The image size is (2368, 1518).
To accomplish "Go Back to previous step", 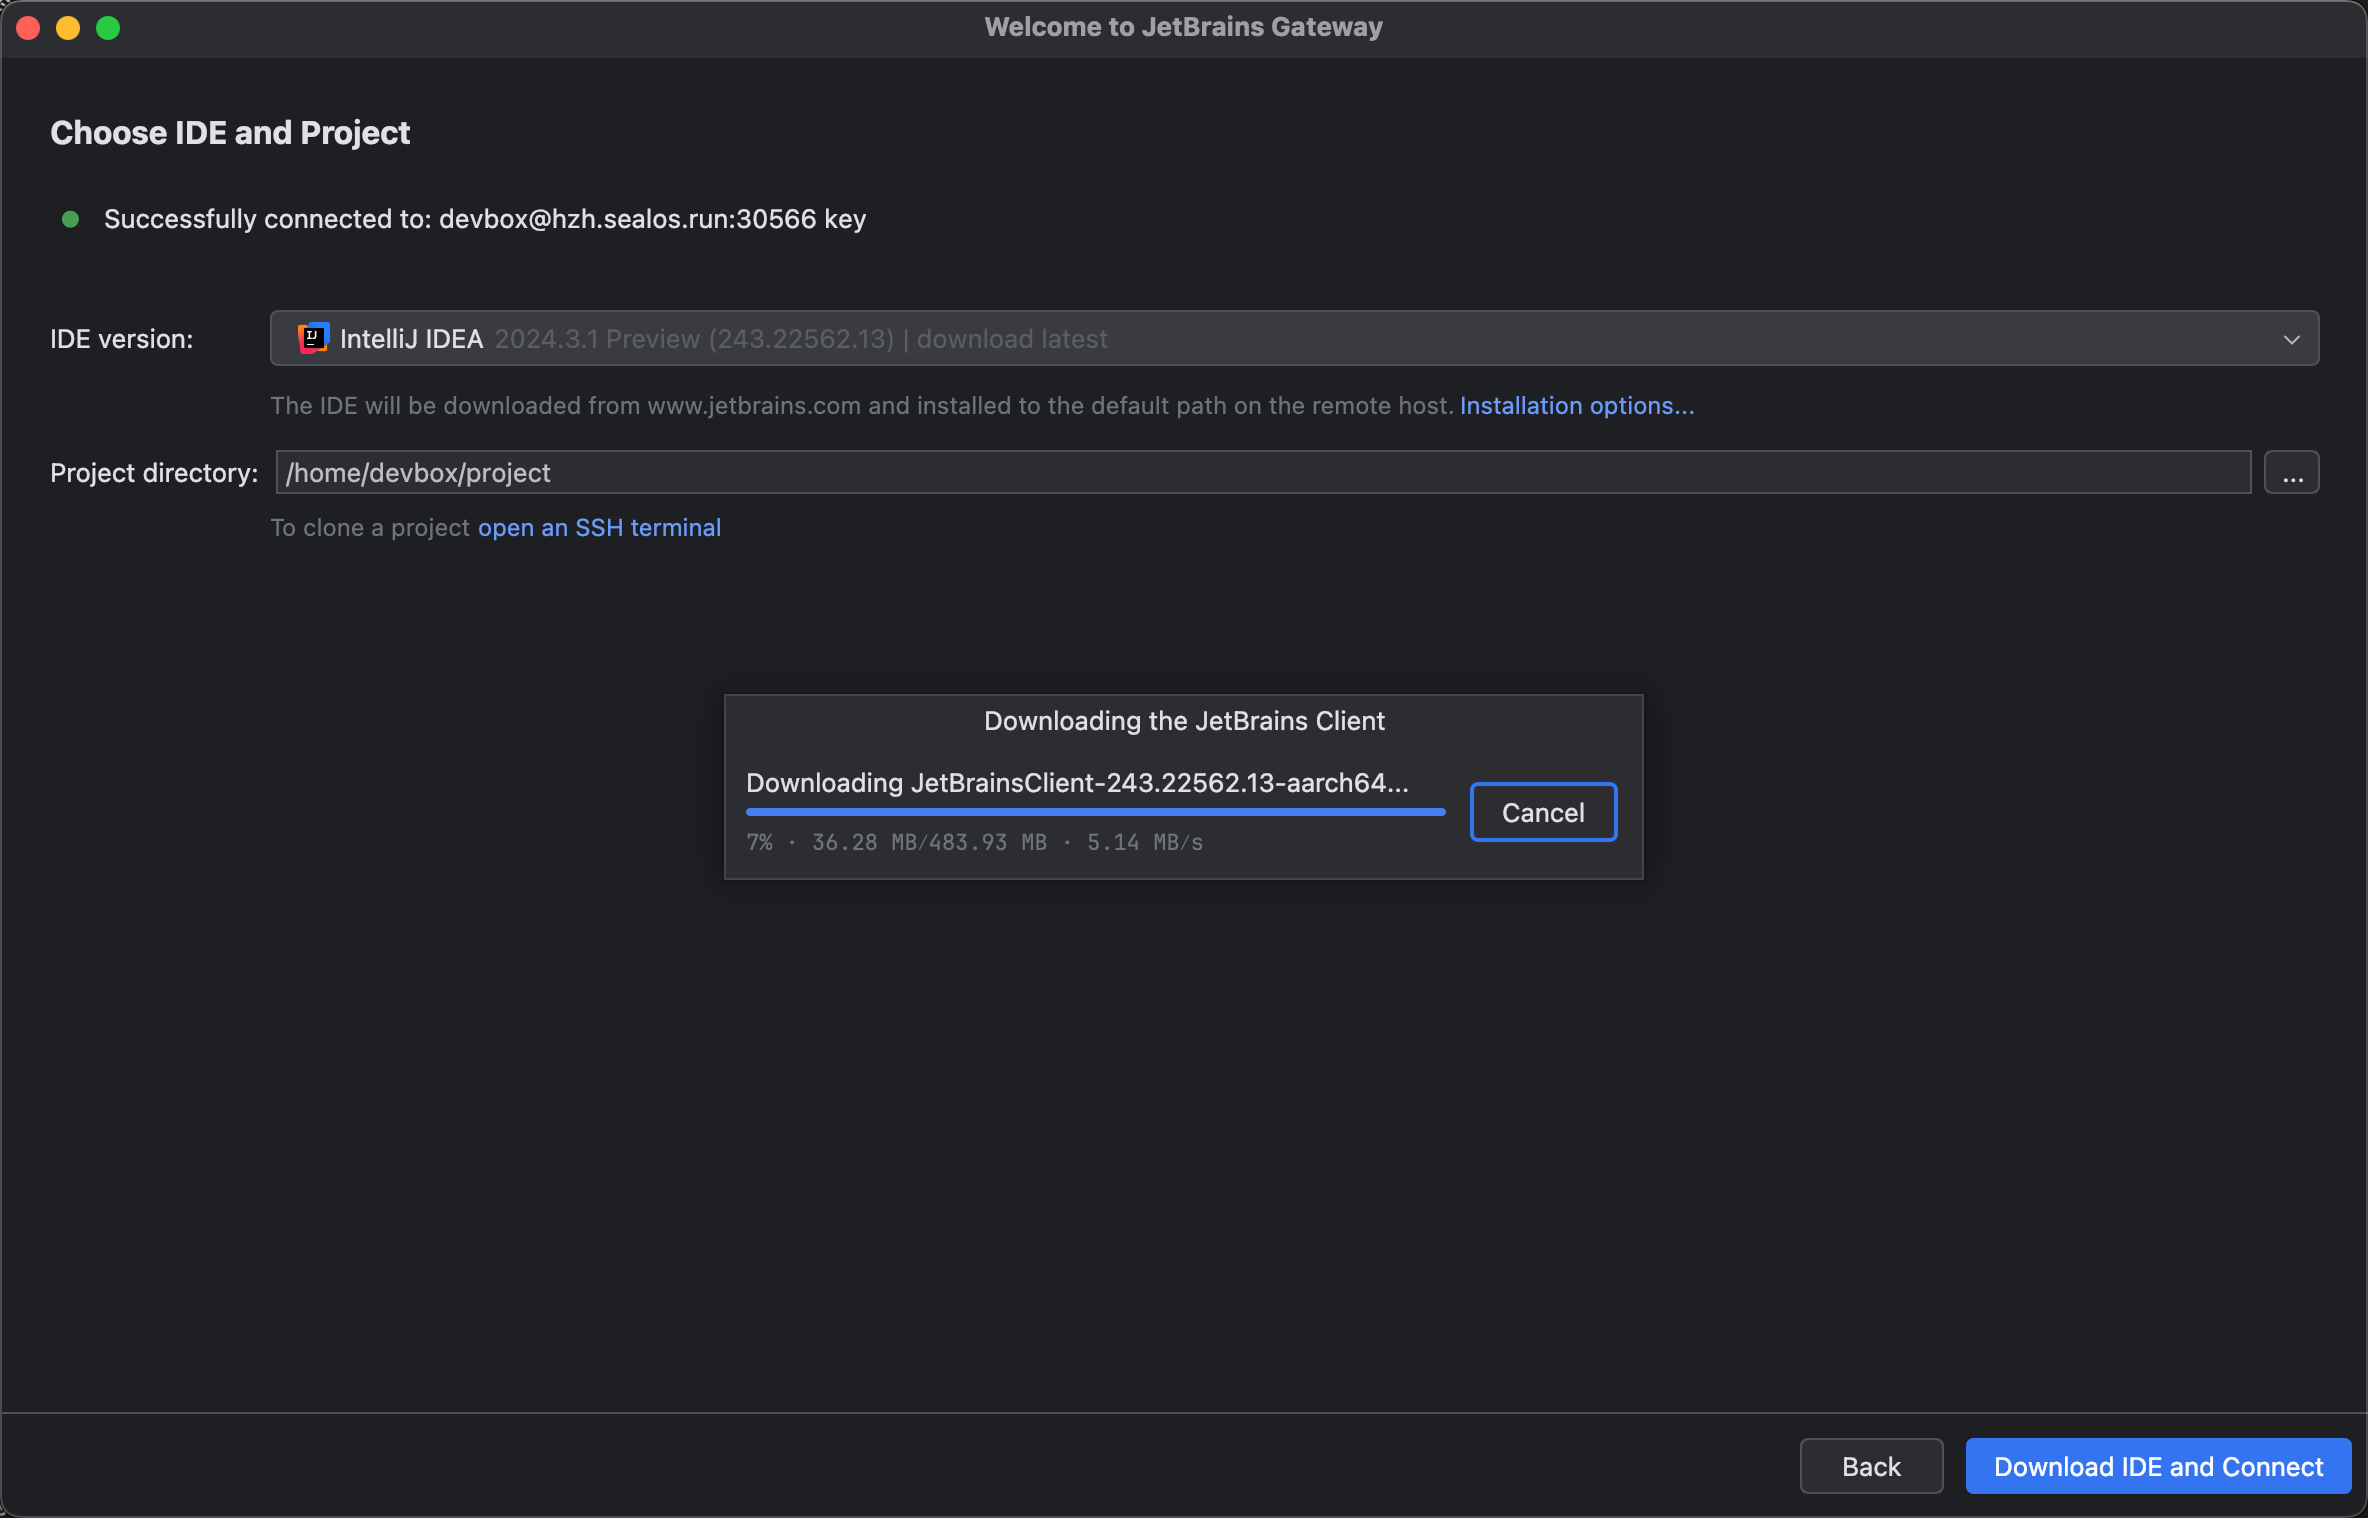I will pyautogui.click(x=1871, y=1466).
